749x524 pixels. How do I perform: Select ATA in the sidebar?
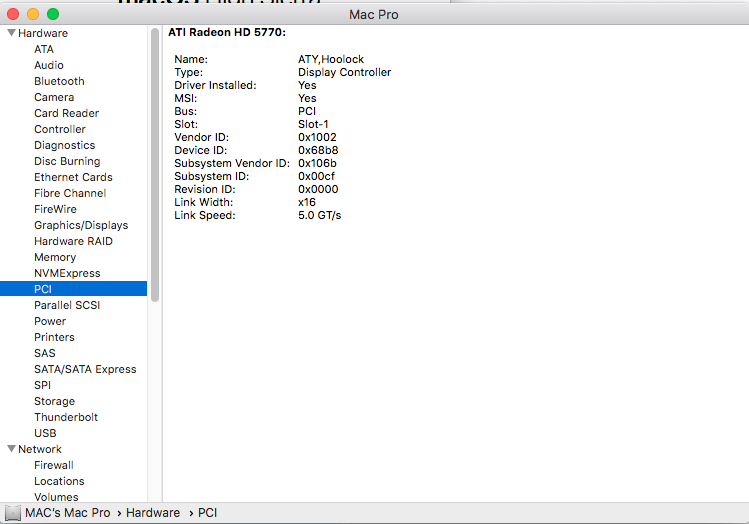(x=44, y=49)
